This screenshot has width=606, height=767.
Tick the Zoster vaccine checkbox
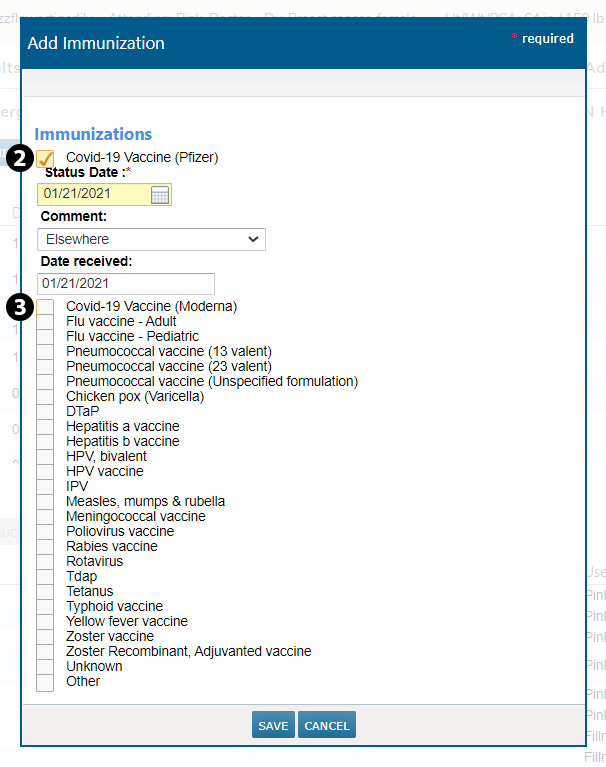pos(45,637)
